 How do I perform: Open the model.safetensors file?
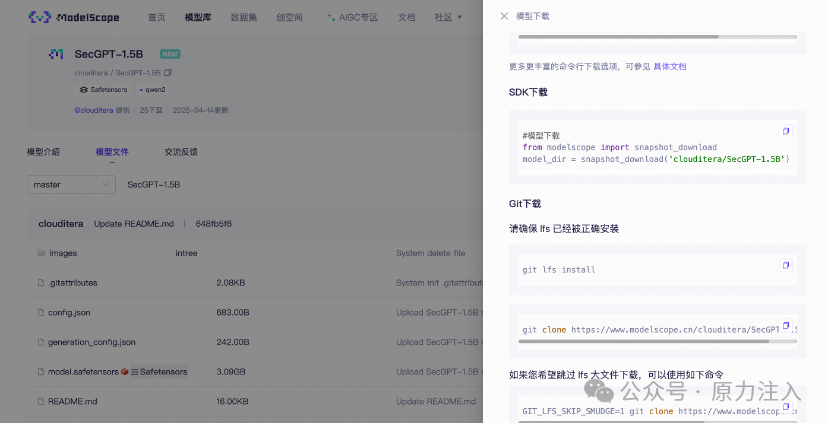tap(83, 372)
